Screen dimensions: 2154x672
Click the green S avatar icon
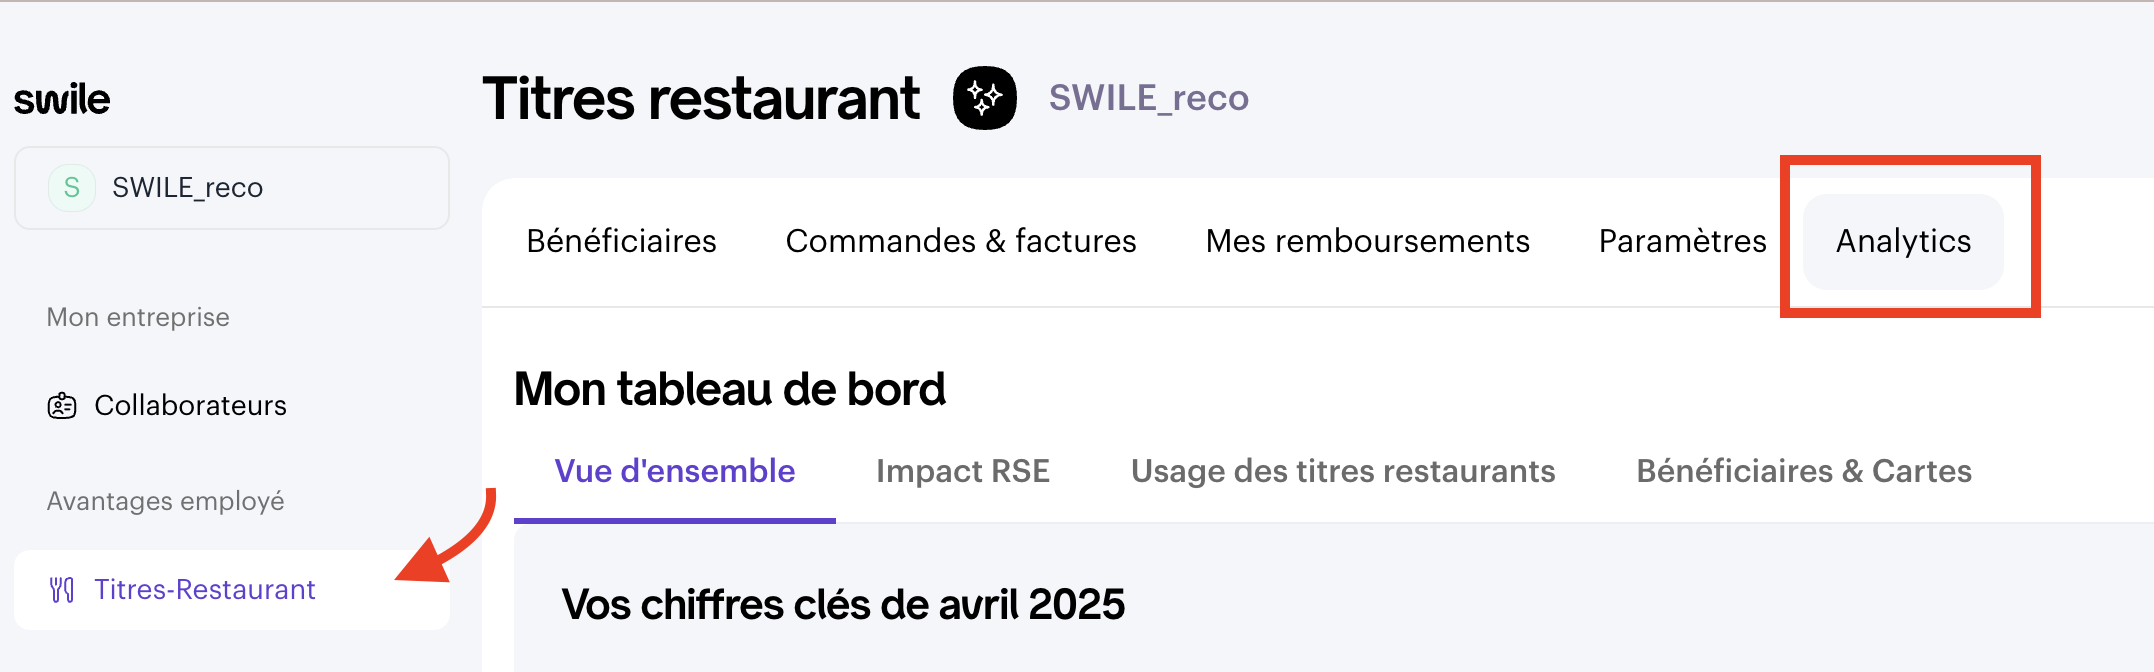(x=72, y=188)
